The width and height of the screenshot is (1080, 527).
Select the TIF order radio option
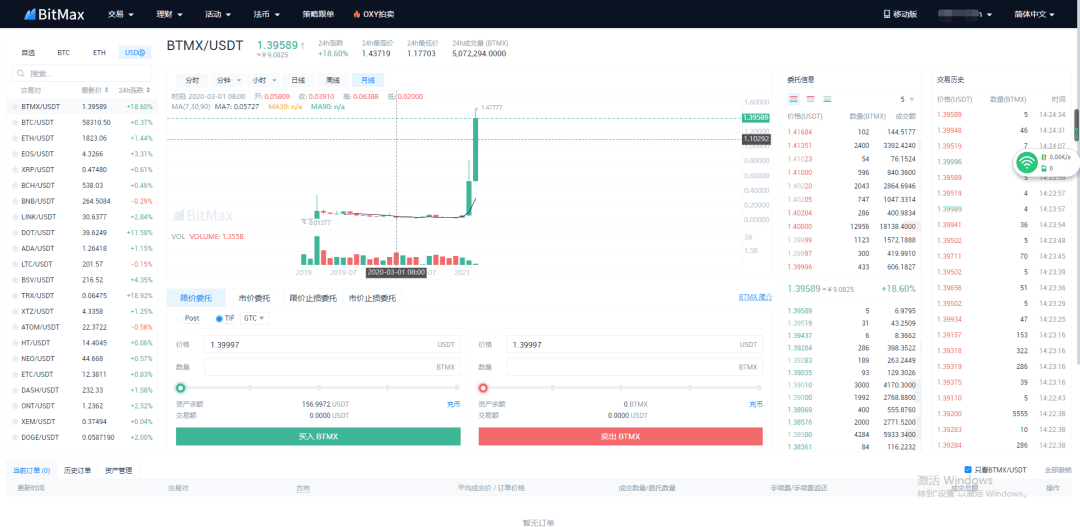tap(220, 318)
